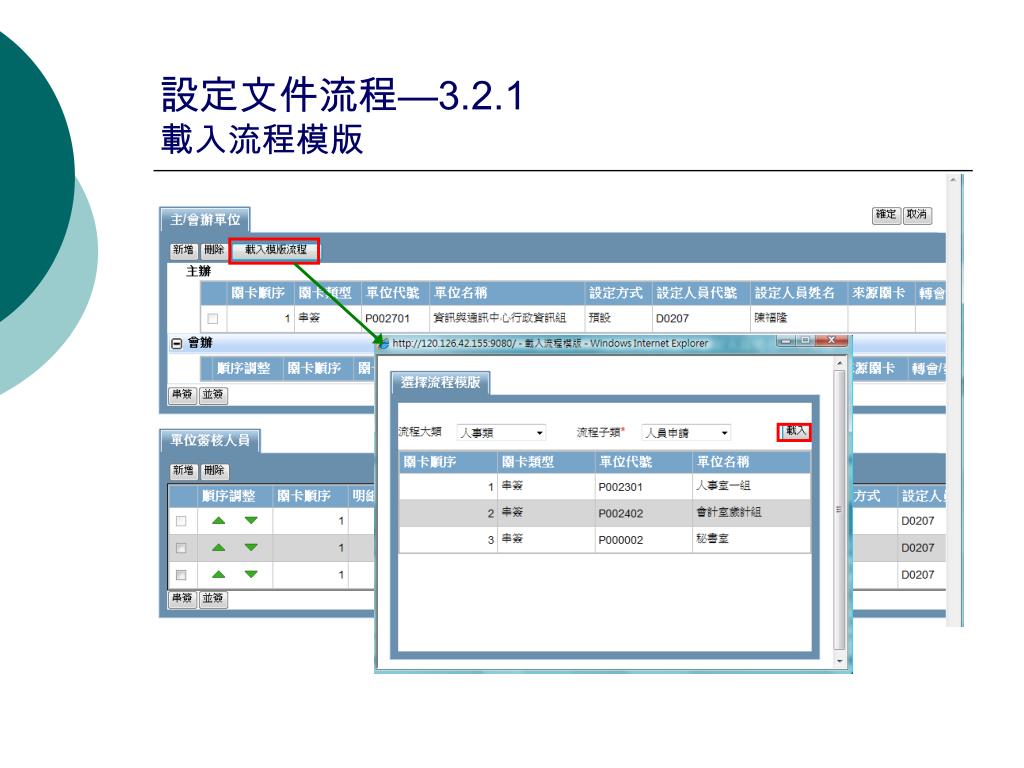Click 關卡類型 header in popup table
1024x768 pixels.
point(546,462)
